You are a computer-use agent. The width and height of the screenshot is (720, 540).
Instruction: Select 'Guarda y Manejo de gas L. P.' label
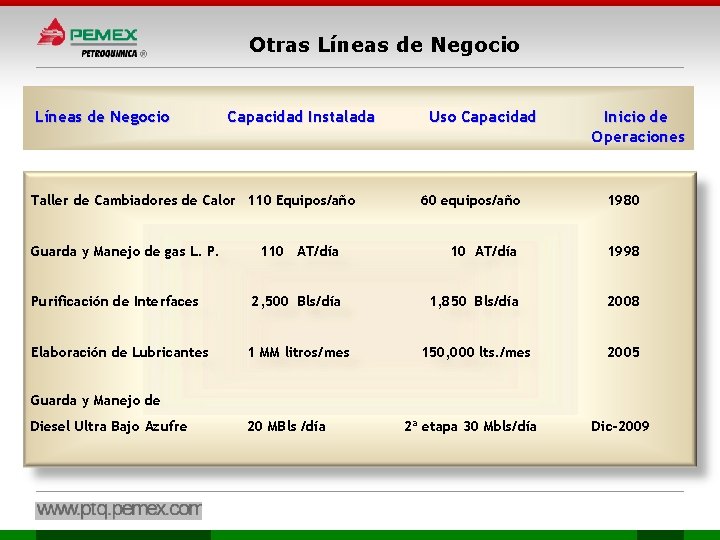pyautogui.click(x=124, y=252)
